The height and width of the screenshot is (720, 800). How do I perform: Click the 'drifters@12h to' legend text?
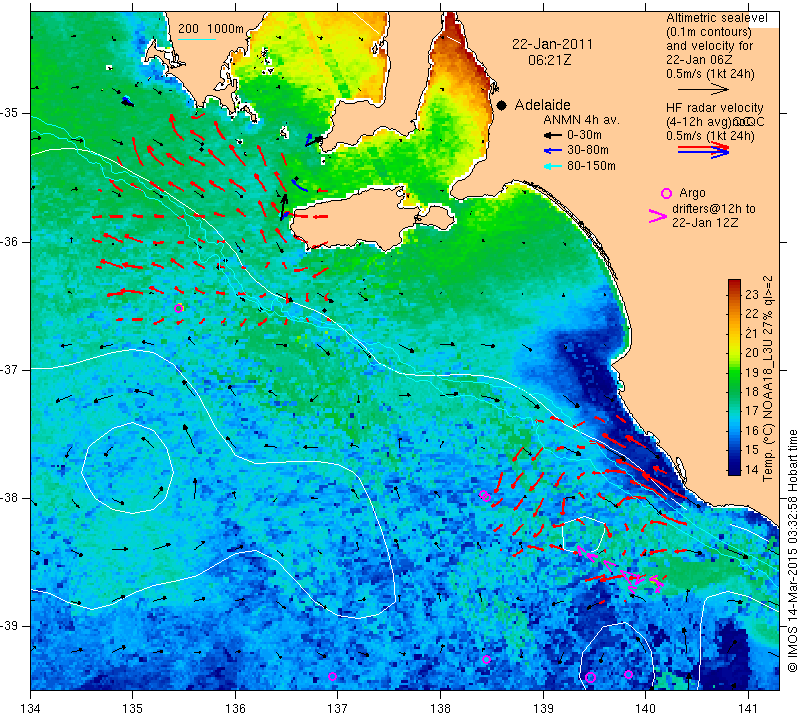click(714, 209)
